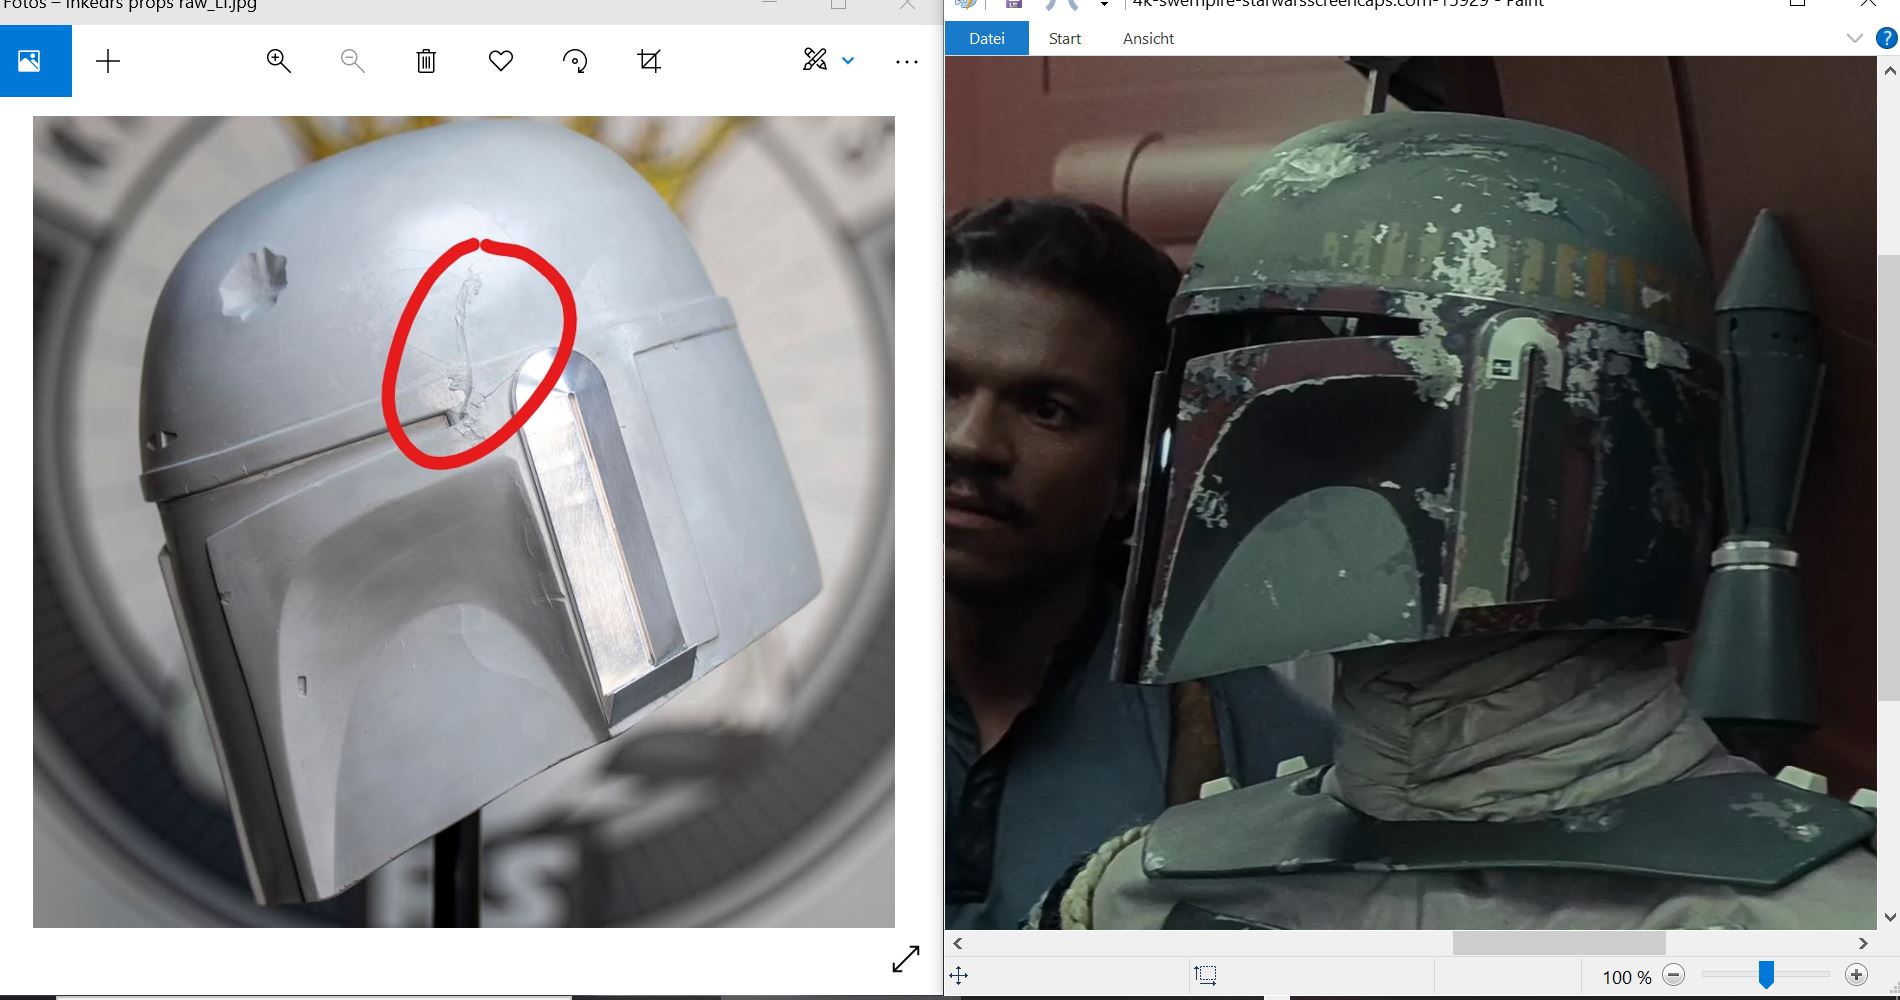Viewport: 1900px width, 1000px height.
Task: Click the zoom in magnifier in Photos
Action: (278, 61)
